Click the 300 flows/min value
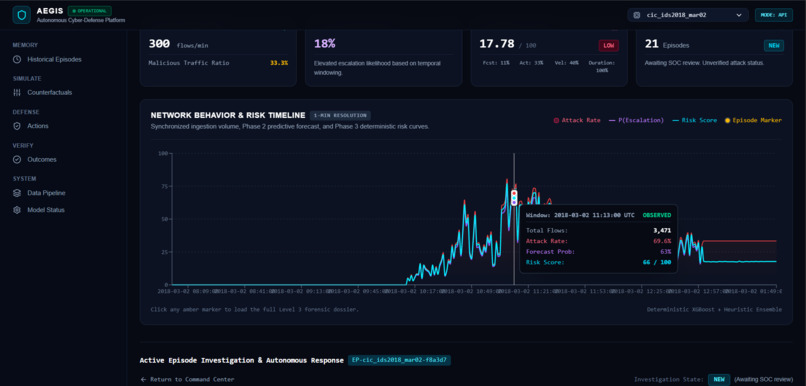This screenshot has width=806, height=386. 159,44
